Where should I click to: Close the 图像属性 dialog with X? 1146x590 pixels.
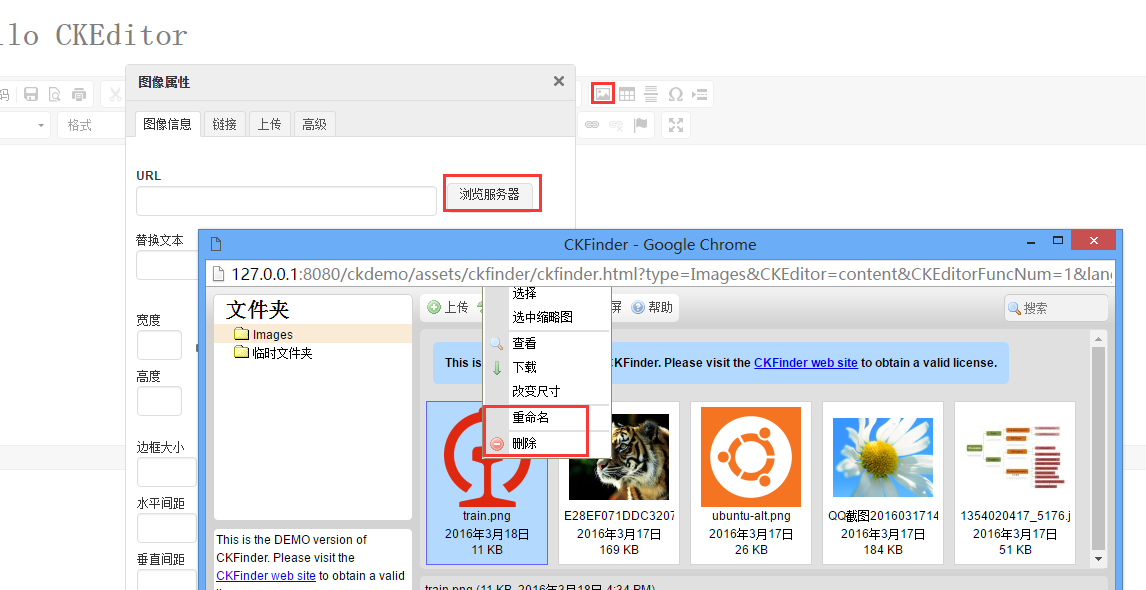coord(559,81)
